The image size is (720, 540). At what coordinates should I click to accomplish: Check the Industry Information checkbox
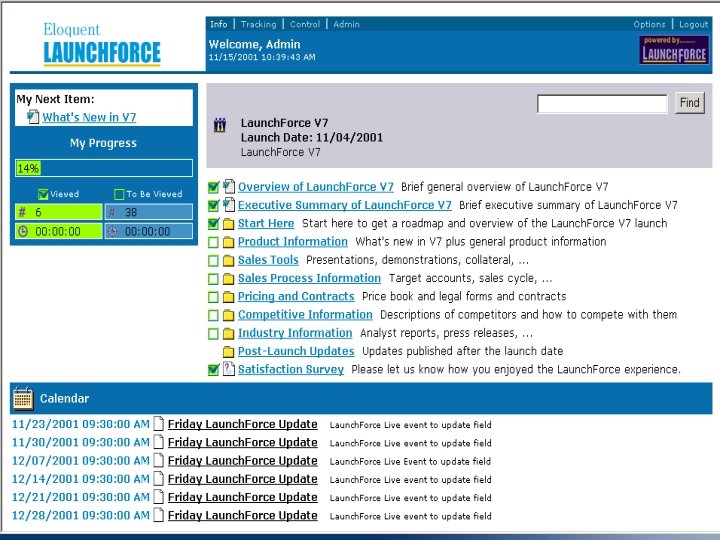(x=213, y=334)
